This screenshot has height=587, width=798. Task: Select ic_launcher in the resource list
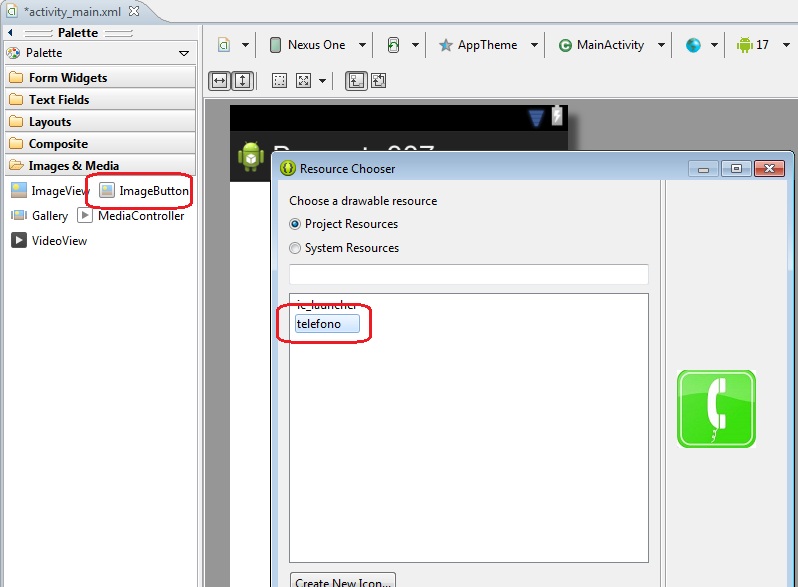click(x=326, y=304)
